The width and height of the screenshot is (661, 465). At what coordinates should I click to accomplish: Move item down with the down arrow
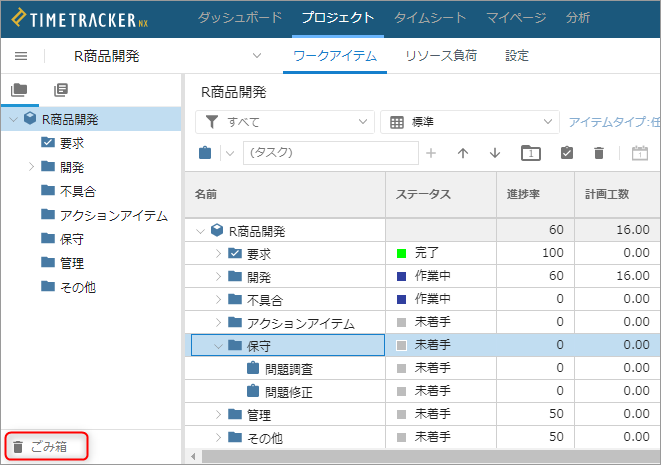coord(495,153)
